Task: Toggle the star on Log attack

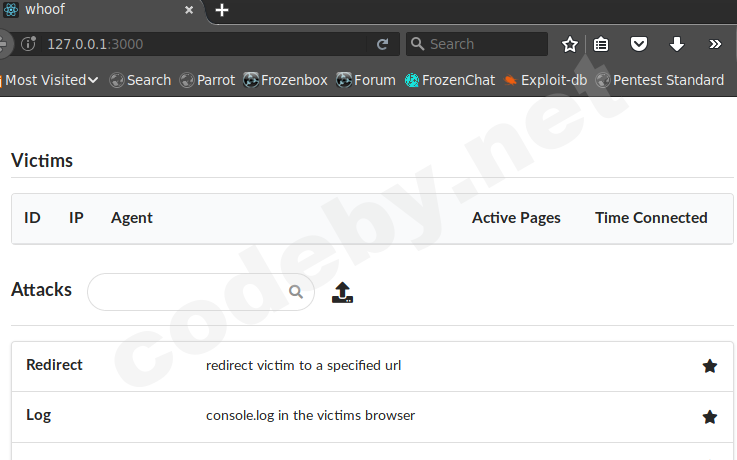Action: (710, 416)
